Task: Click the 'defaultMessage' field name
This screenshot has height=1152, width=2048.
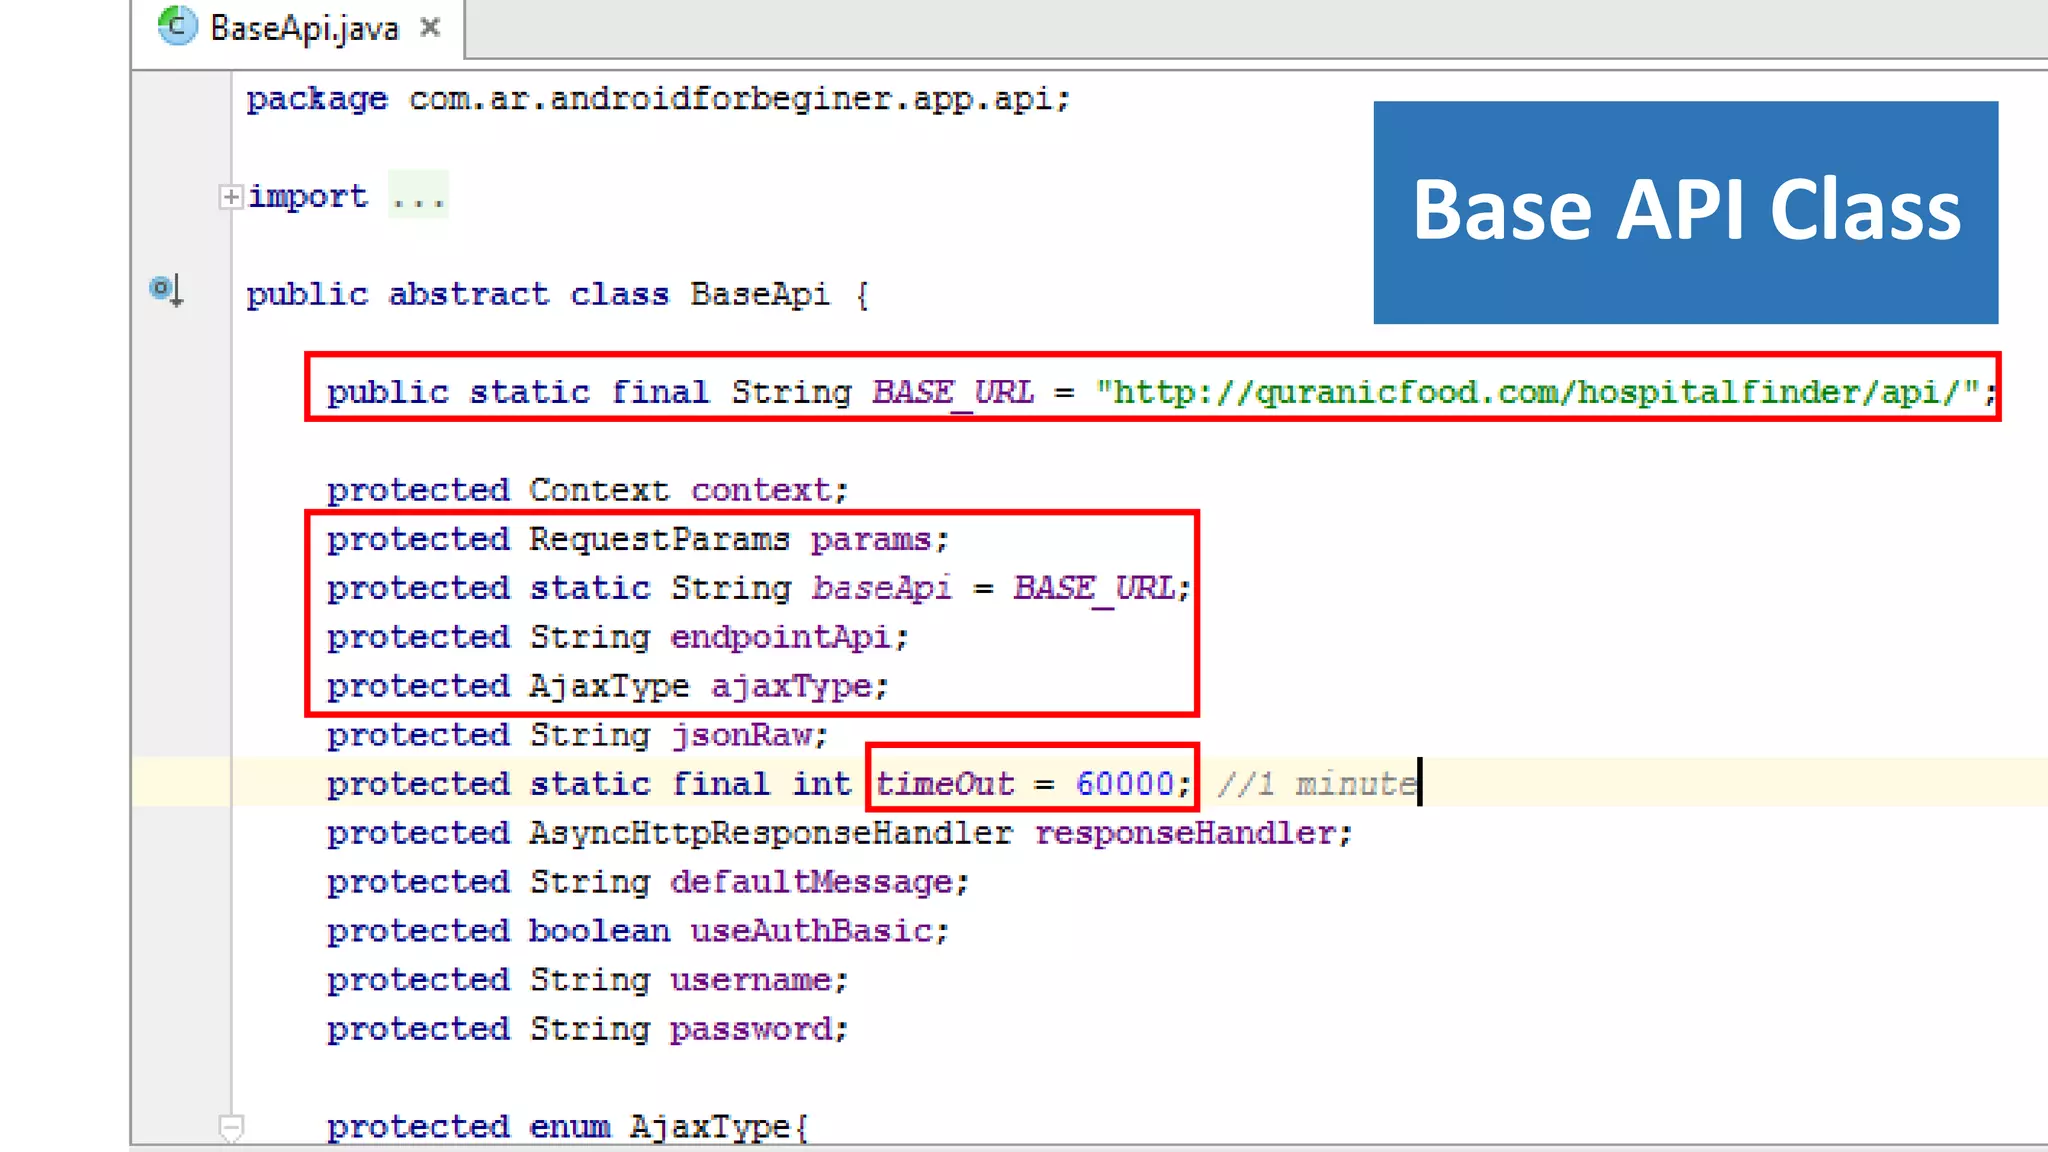Action: [811, 882]
